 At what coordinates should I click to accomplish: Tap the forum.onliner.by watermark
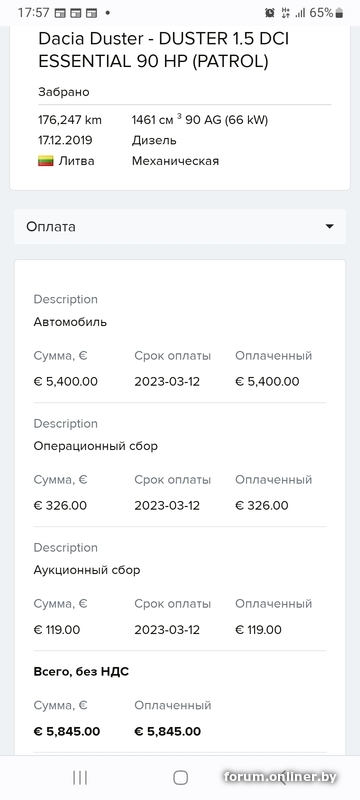tap(280, 777)
